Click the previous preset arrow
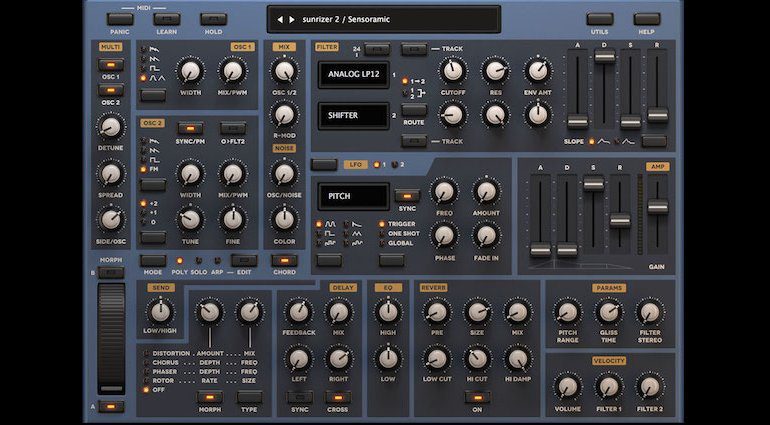 [279, 18]
